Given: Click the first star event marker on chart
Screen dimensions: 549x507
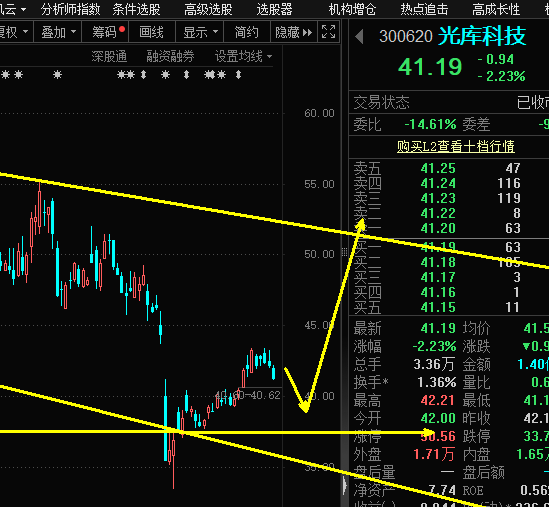Looking at the screenshot, I should tap(6, 75).
